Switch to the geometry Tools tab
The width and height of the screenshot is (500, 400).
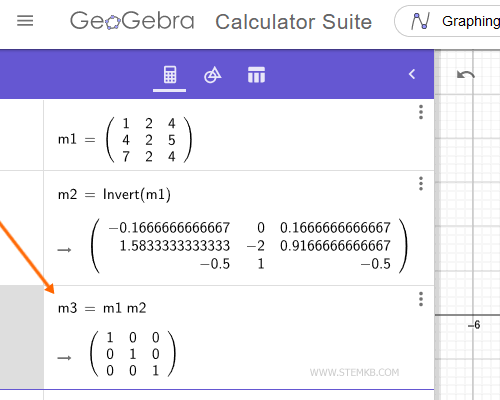[213, 75]
